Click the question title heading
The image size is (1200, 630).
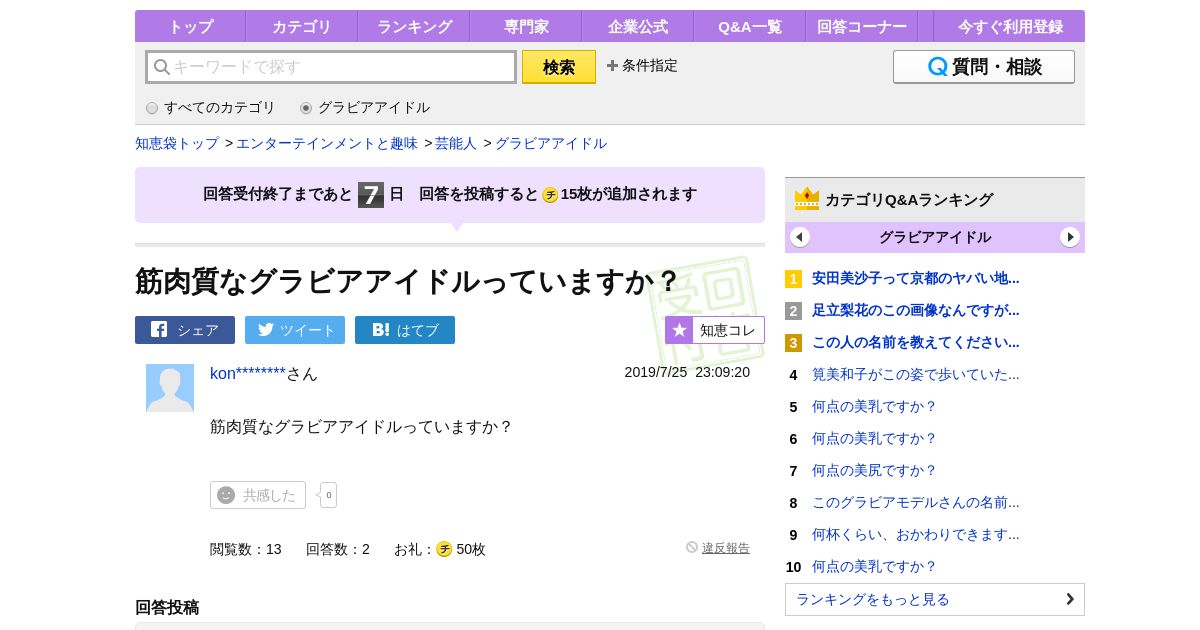407,282
